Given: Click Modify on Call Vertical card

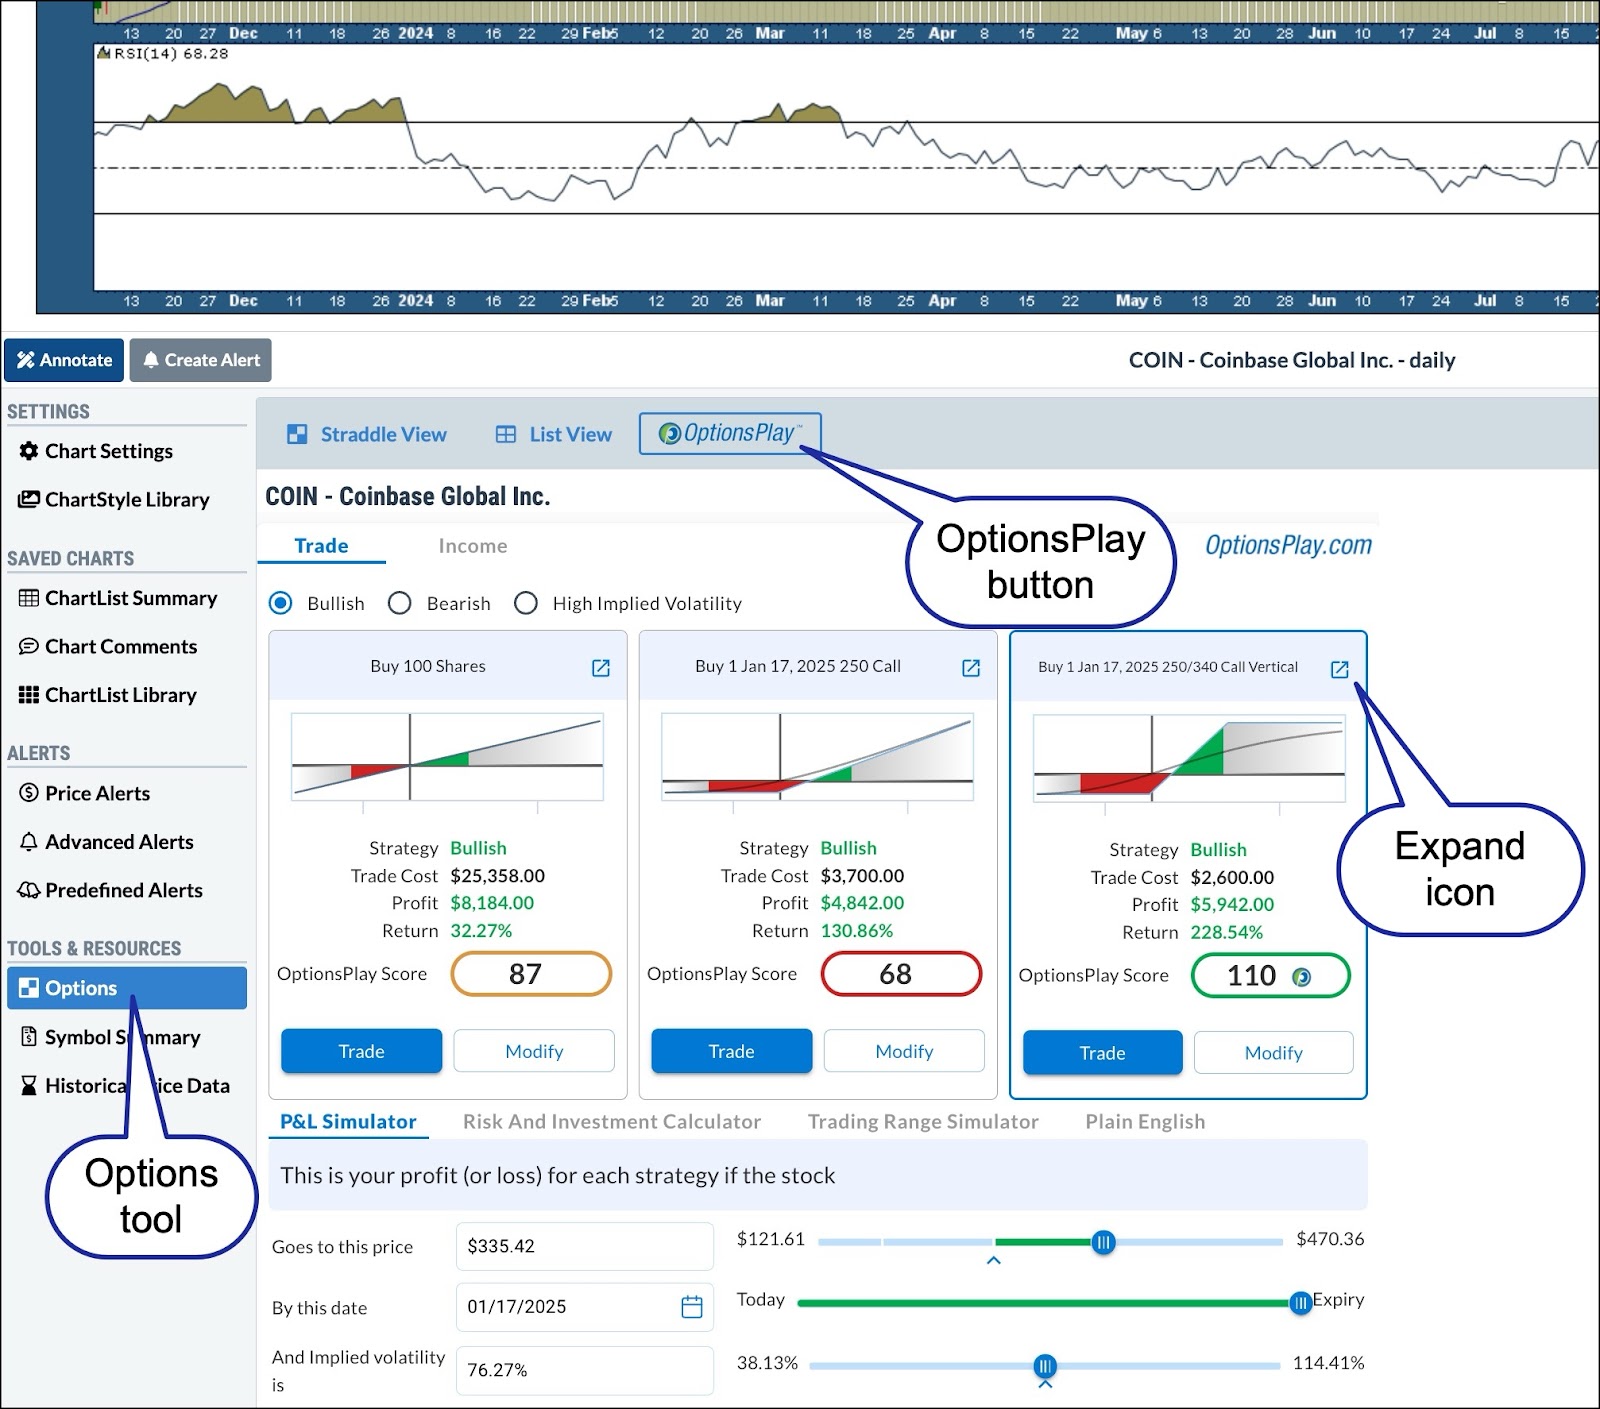Looking at the screenshot, I should pos(1274,1053).
